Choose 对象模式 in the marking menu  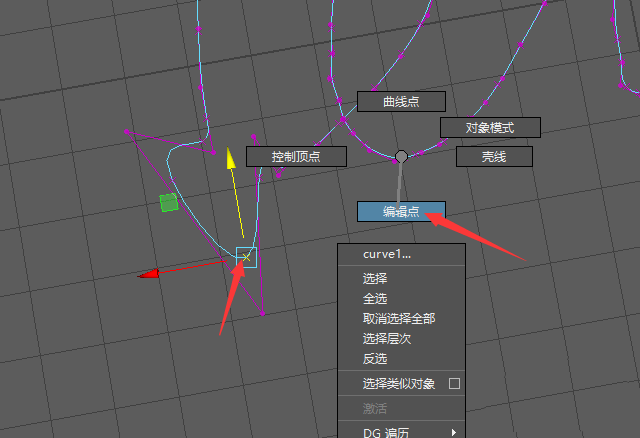click(x=490, y=128)
